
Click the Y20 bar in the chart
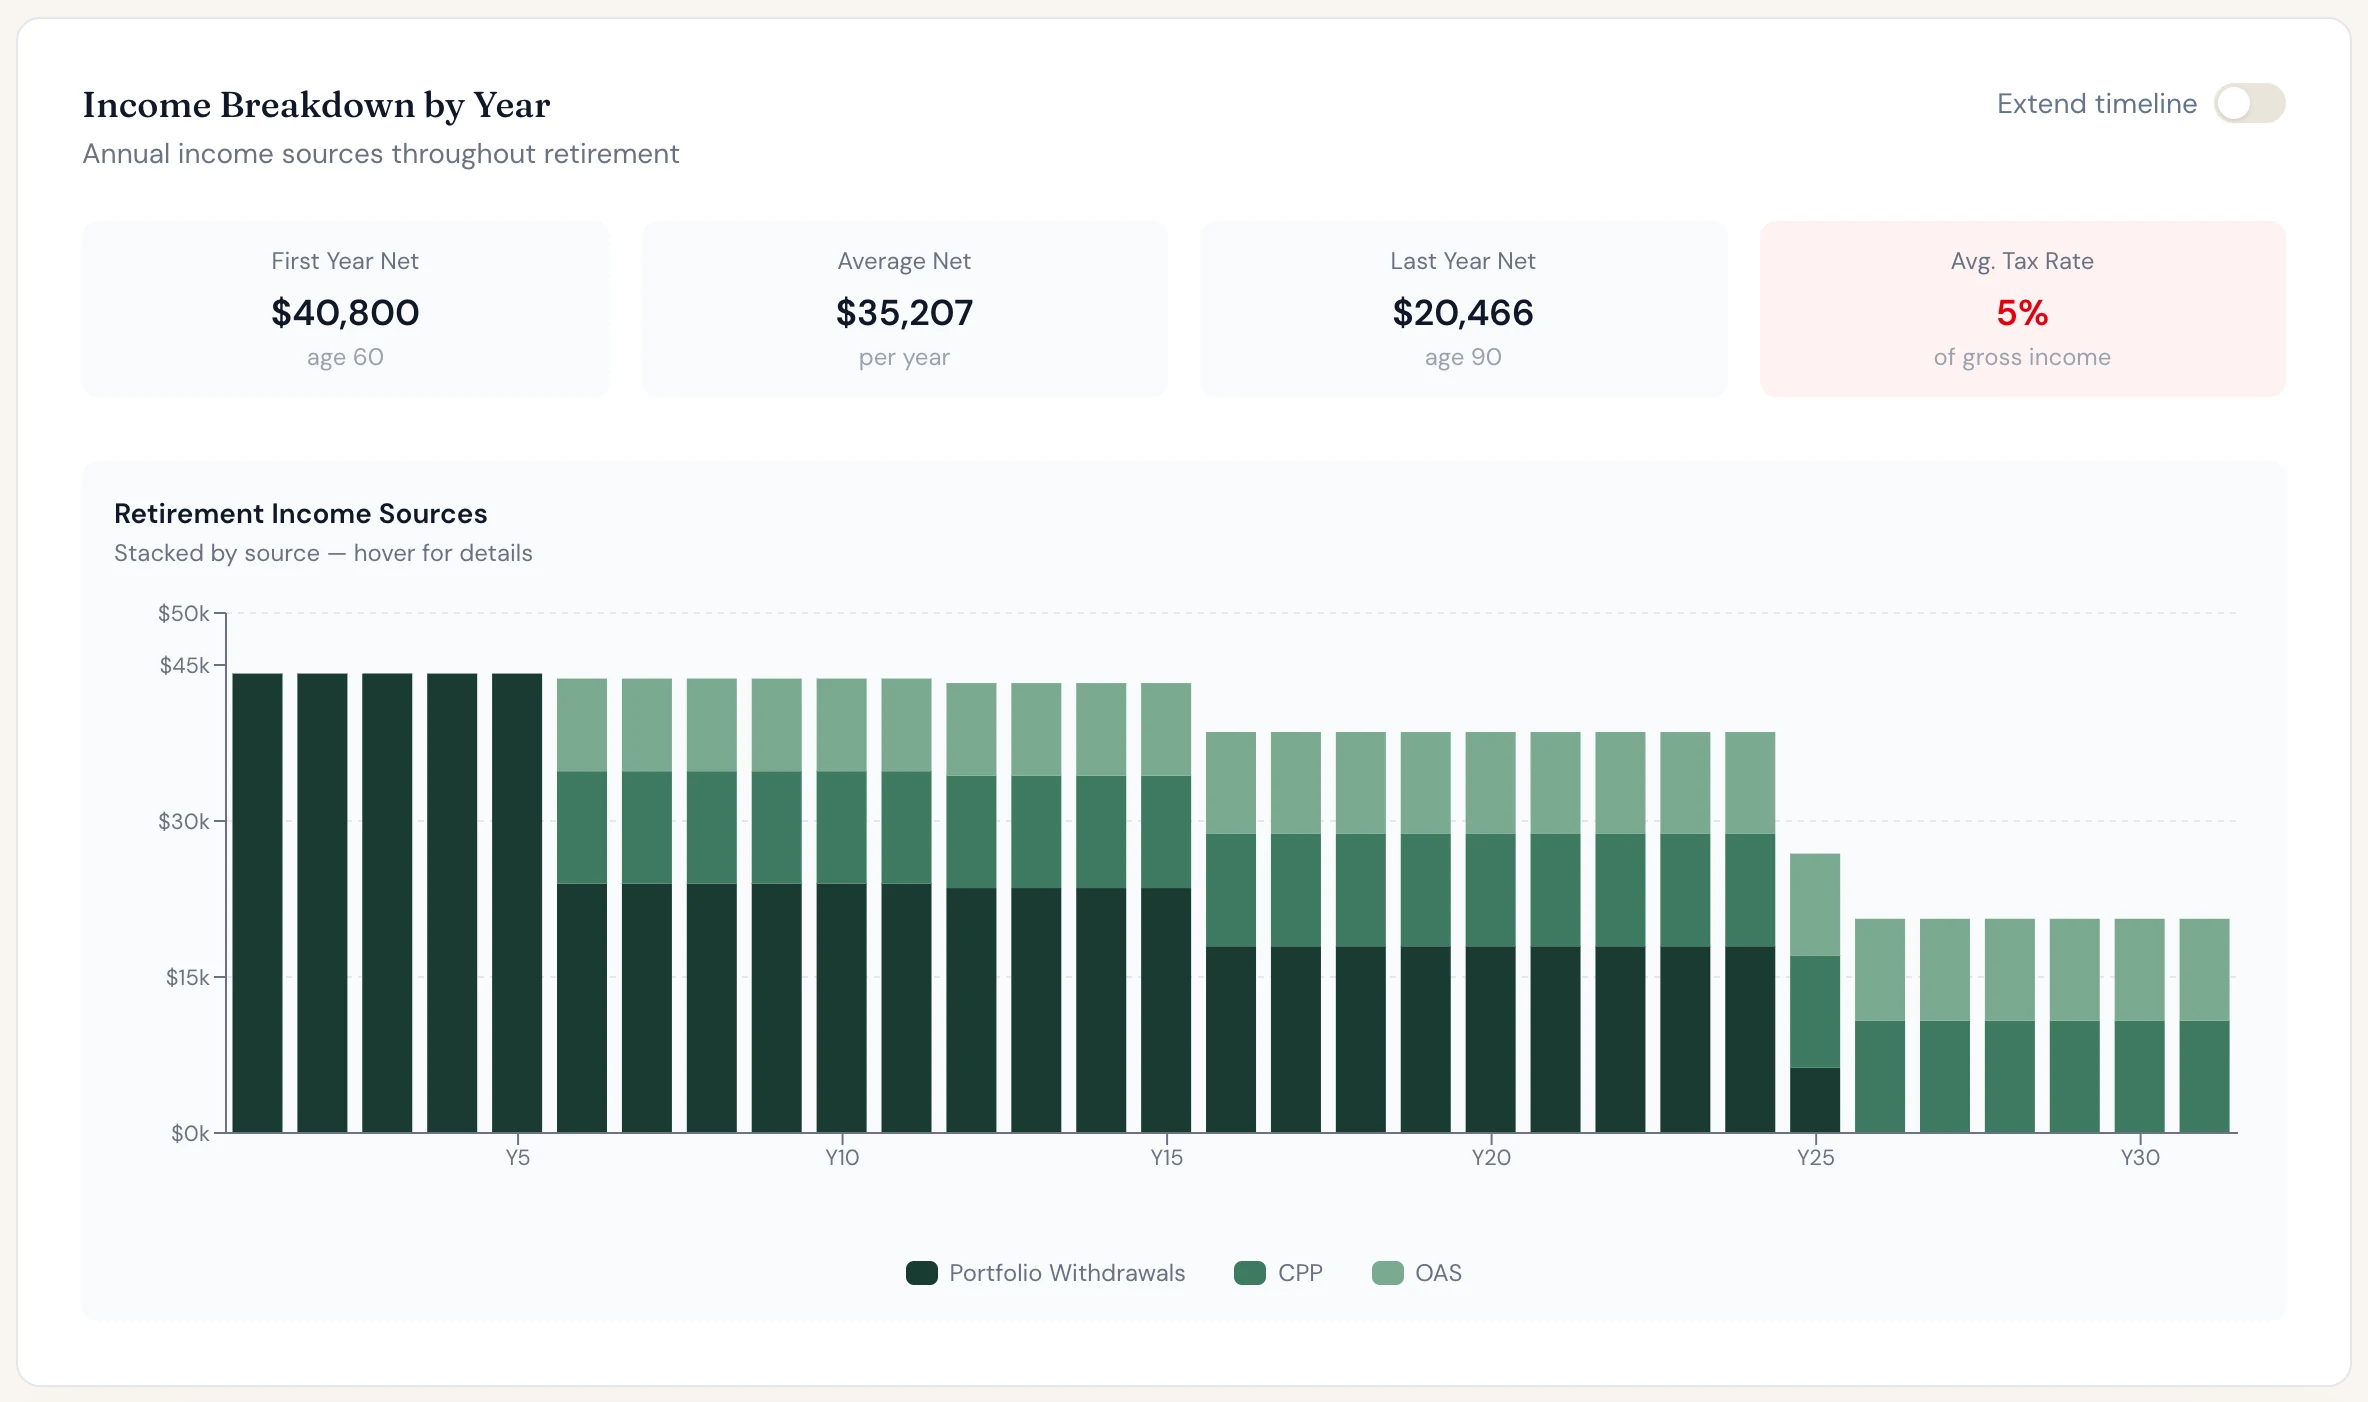[1491, 932]
